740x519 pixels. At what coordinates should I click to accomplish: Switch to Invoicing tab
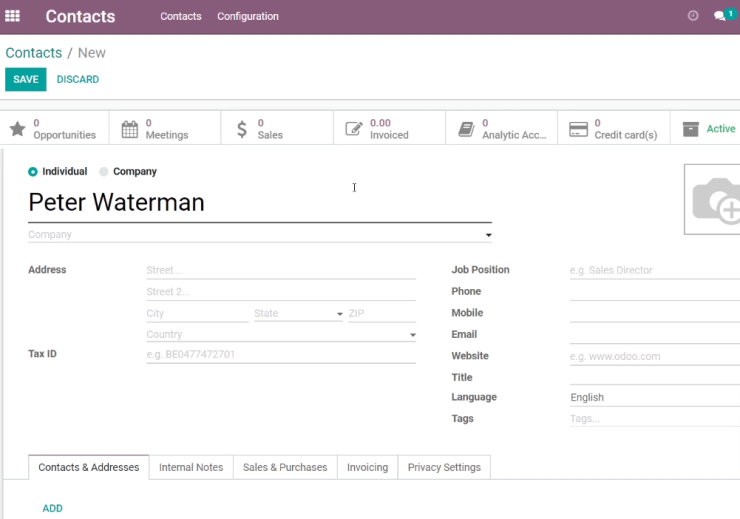[368, 467]
